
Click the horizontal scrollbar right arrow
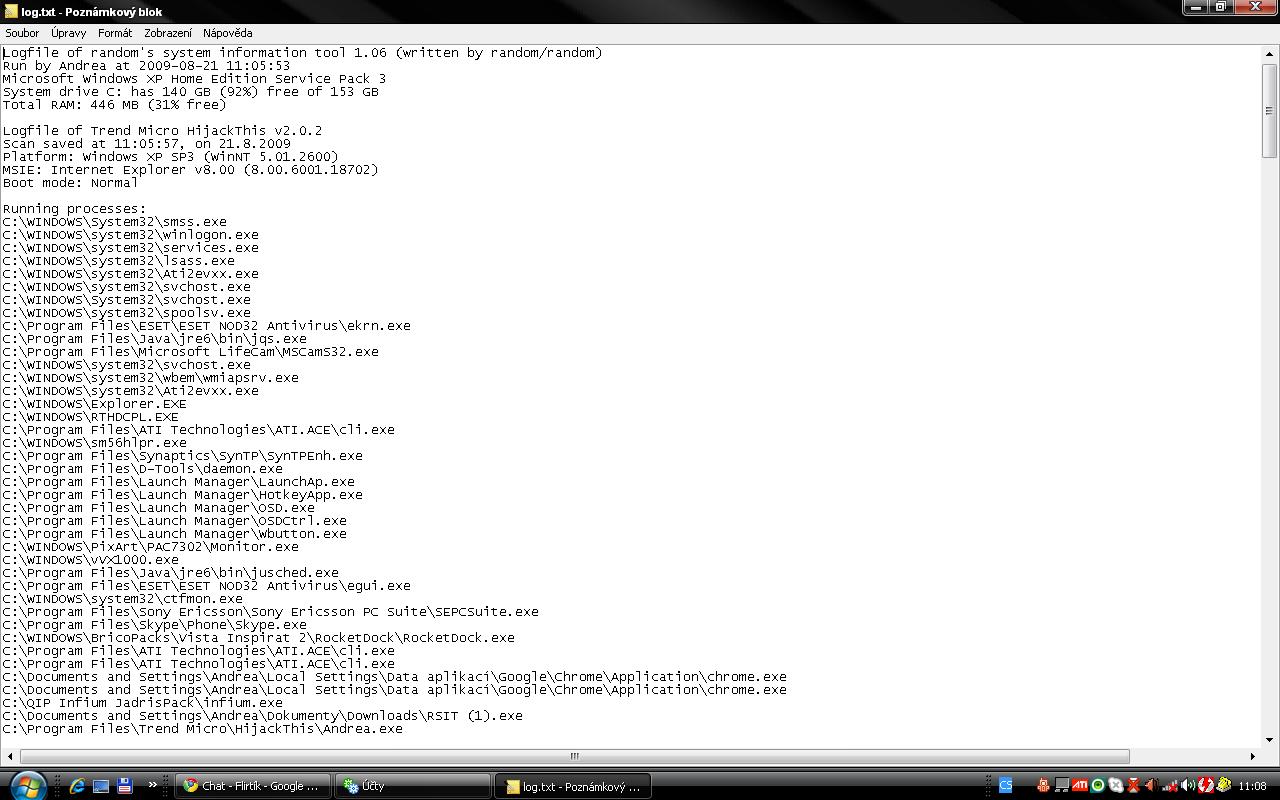pos(1252,756)
